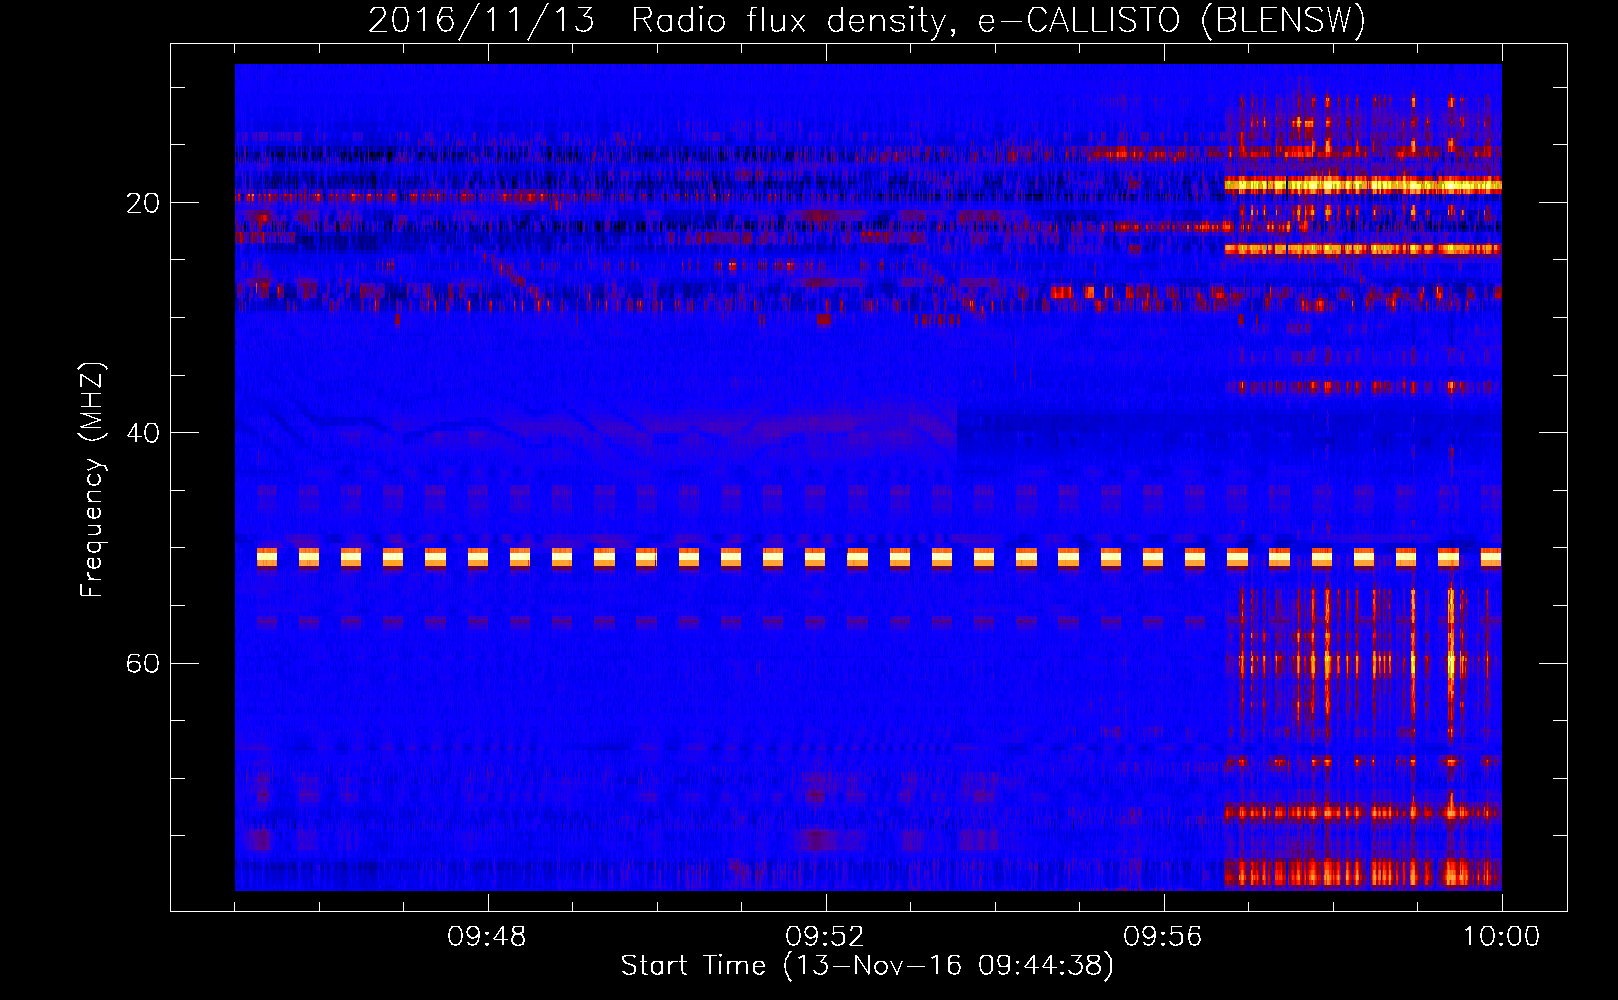Viewport: 1618px width, 1000px height.
Task: Click the "Start Time (13-Nov-16 09:44:38)" axis label
Action: coord(867,966)
